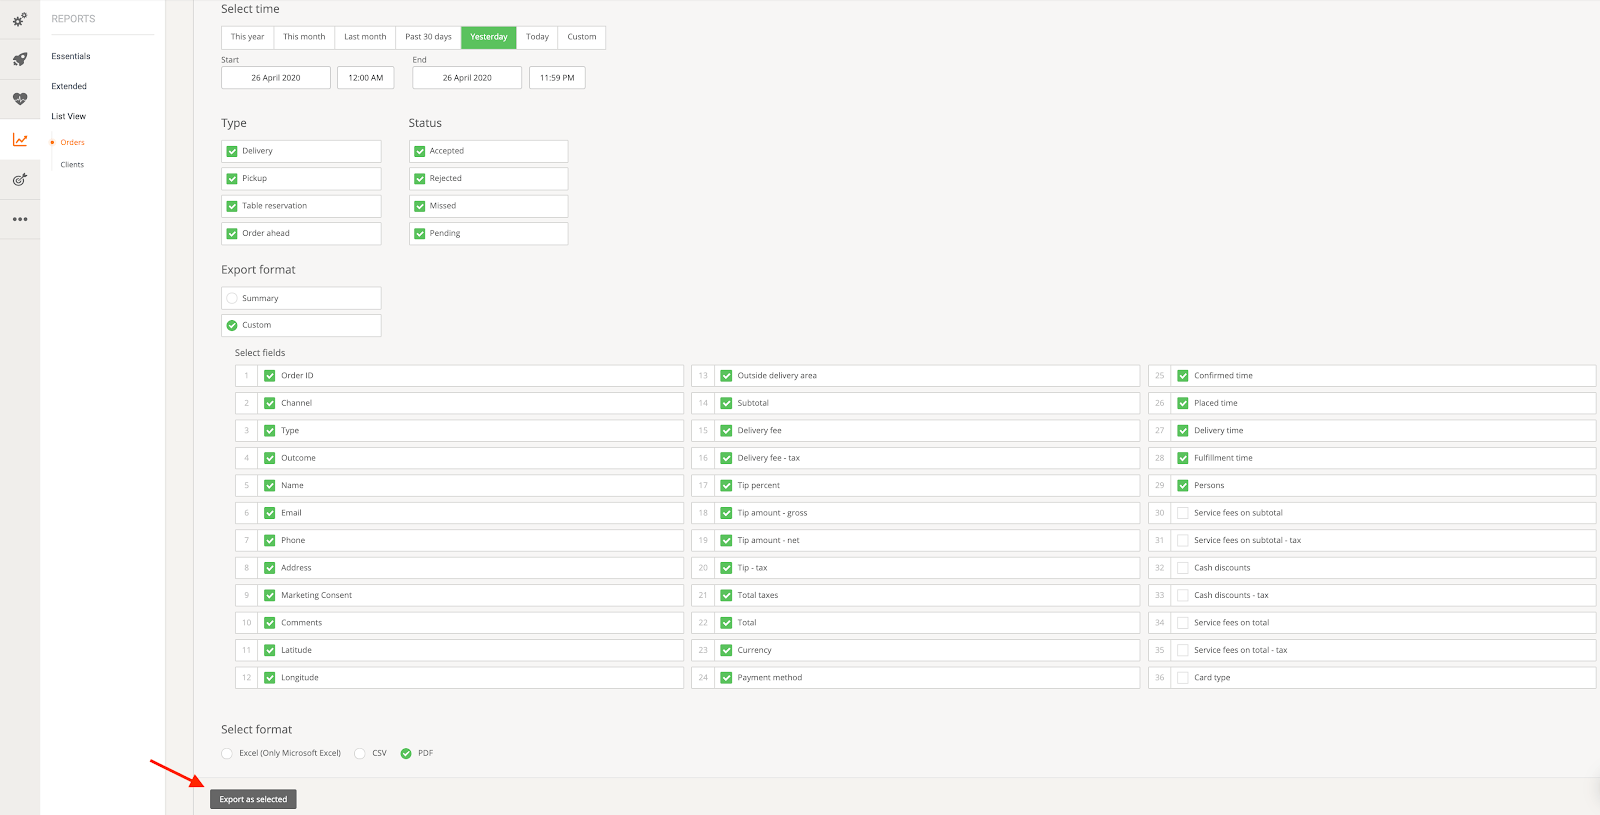Screen dimensions: 1600x815
Task: Toggle Marketing Consent field
Action: 270,595
